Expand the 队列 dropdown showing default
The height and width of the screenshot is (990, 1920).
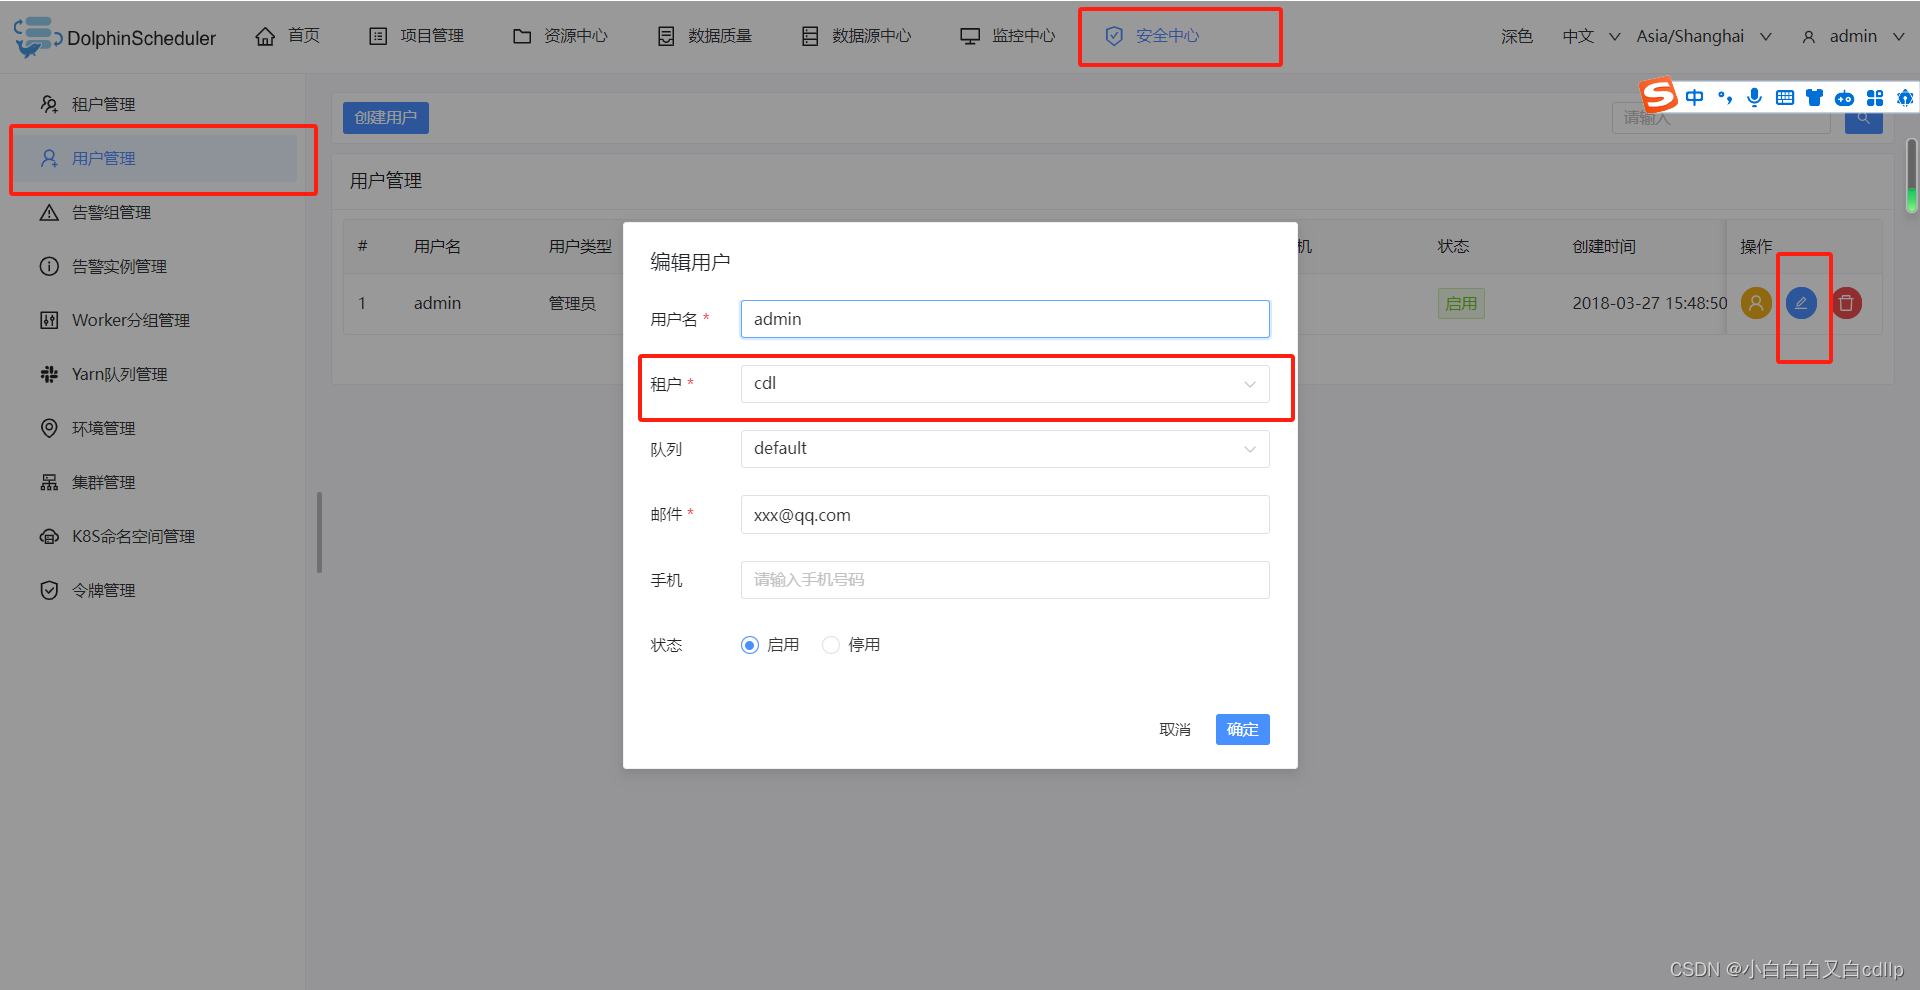coord(1005,449)
